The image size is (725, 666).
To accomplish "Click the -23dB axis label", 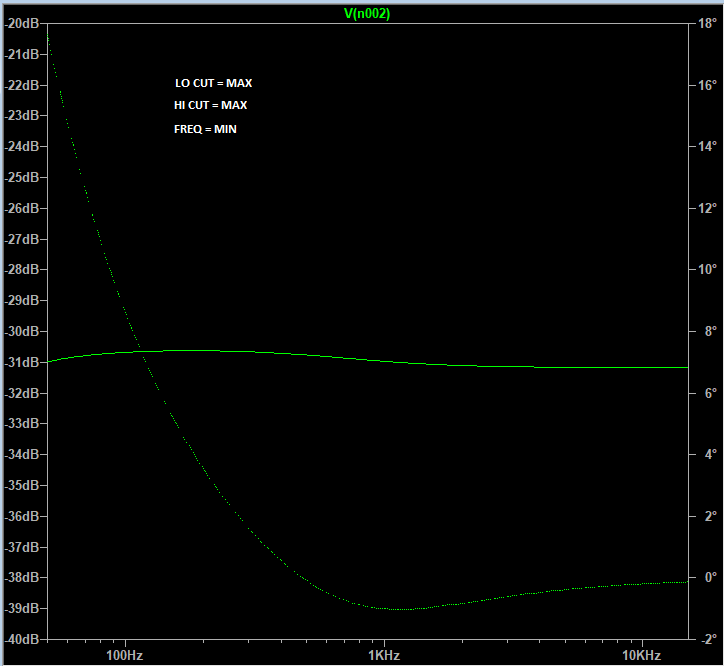I will (x=21, y=115).
